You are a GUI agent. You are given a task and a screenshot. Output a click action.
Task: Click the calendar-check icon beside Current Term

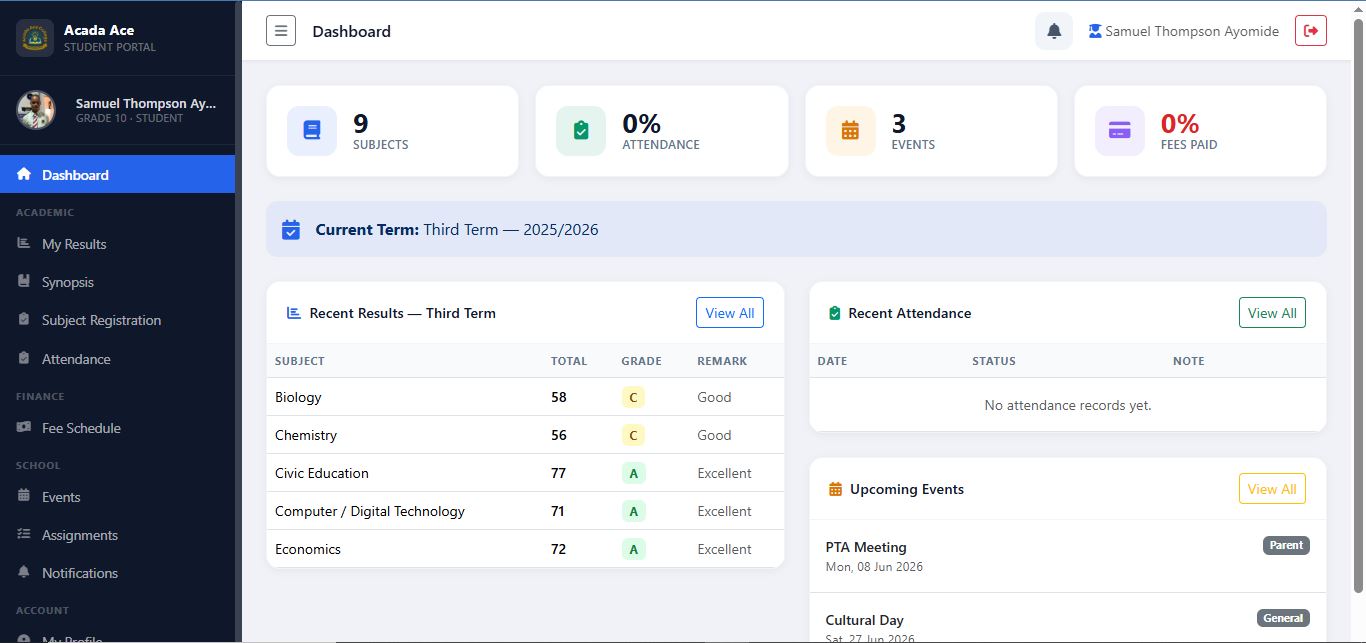pos(291,230)
